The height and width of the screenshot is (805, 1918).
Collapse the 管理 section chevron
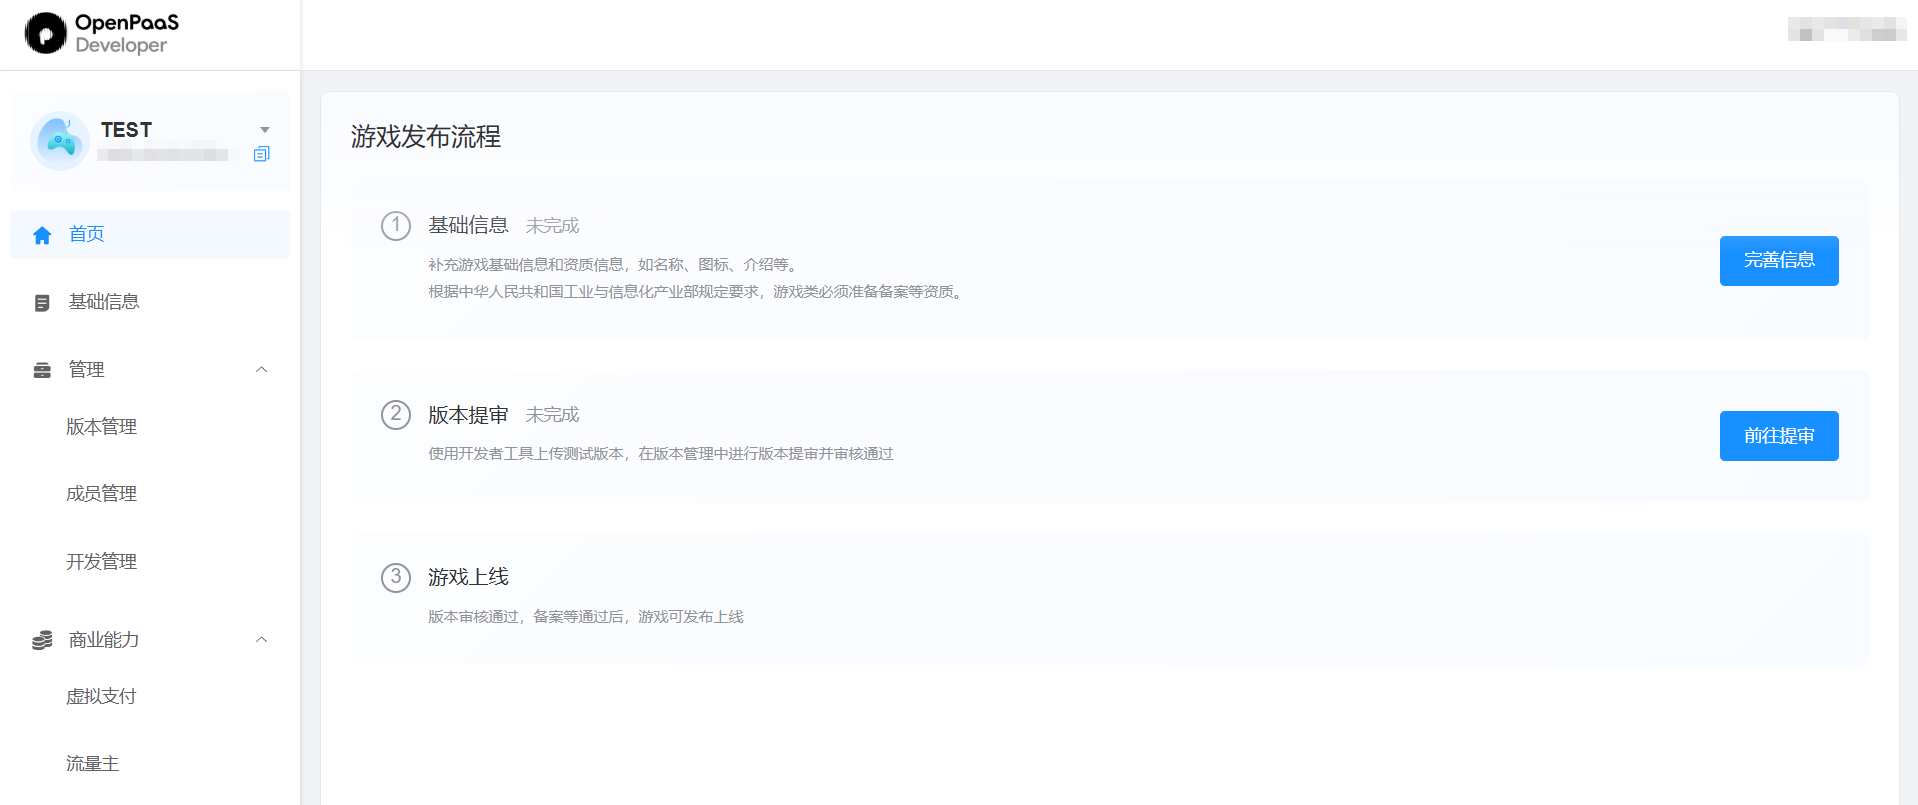point(262,370)
